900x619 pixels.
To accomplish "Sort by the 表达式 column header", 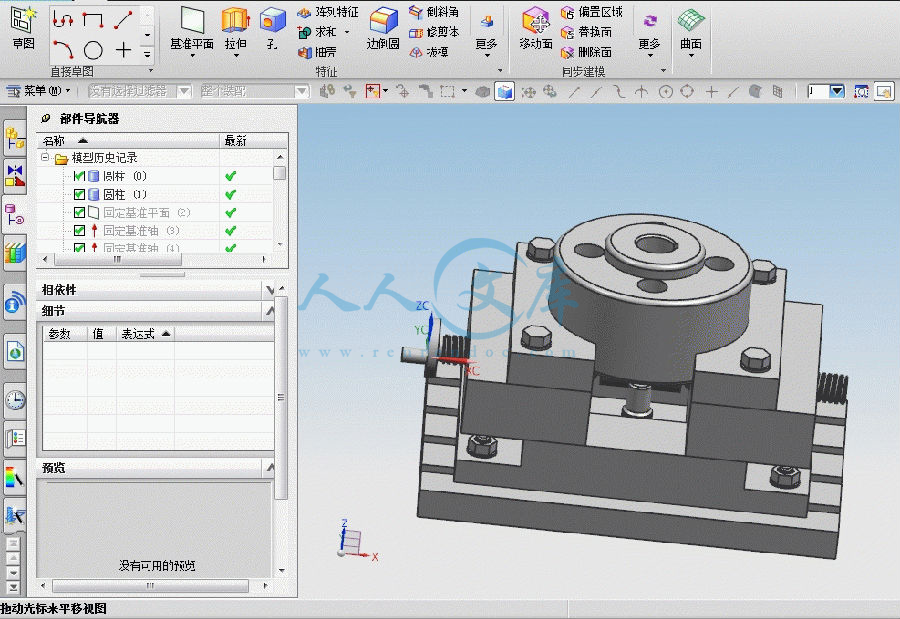I will click(146, 334).
